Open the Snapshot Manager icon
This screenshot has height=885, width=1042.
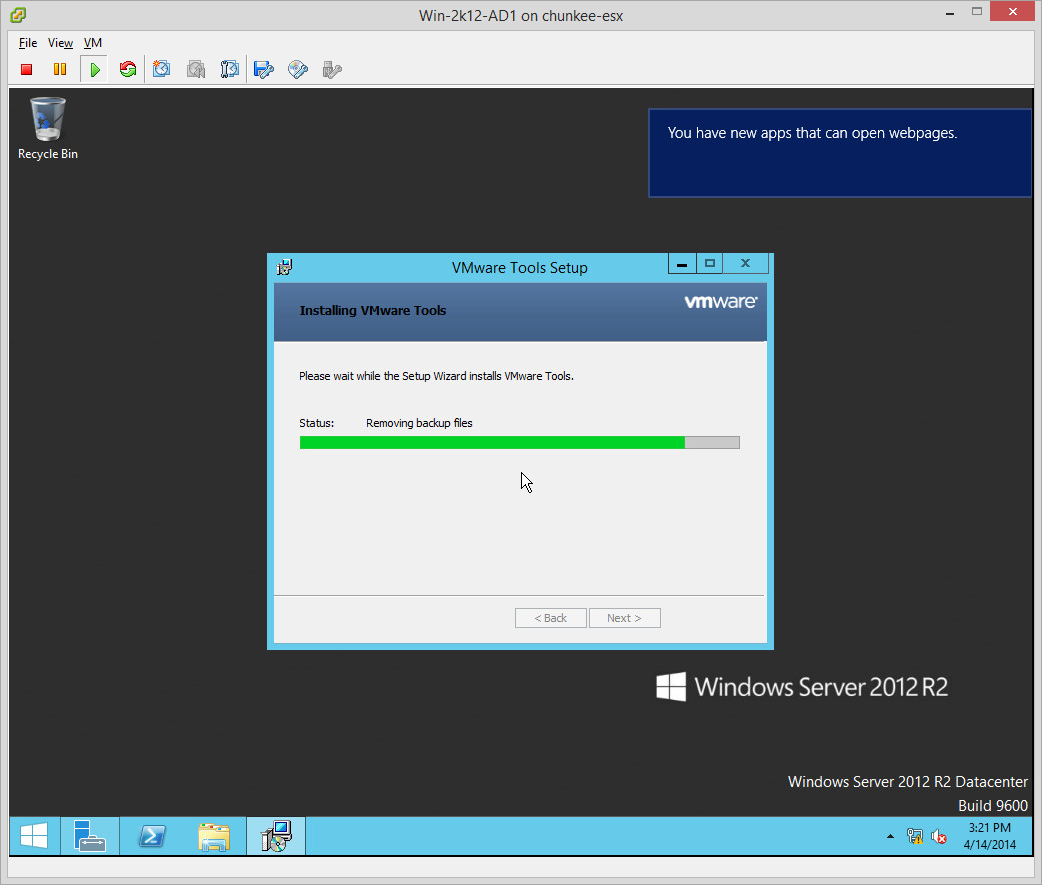[x=230, y=69]
